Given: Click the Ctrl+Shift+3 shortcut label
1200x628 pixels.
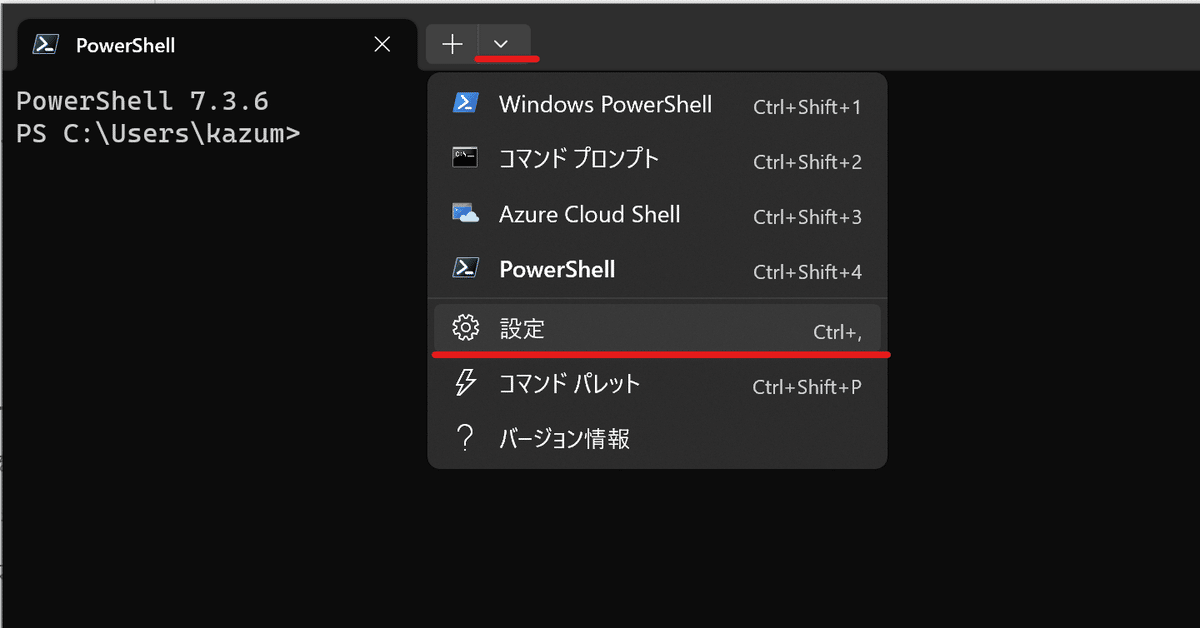Looking at the screenshot, I should tap(807, 217).
